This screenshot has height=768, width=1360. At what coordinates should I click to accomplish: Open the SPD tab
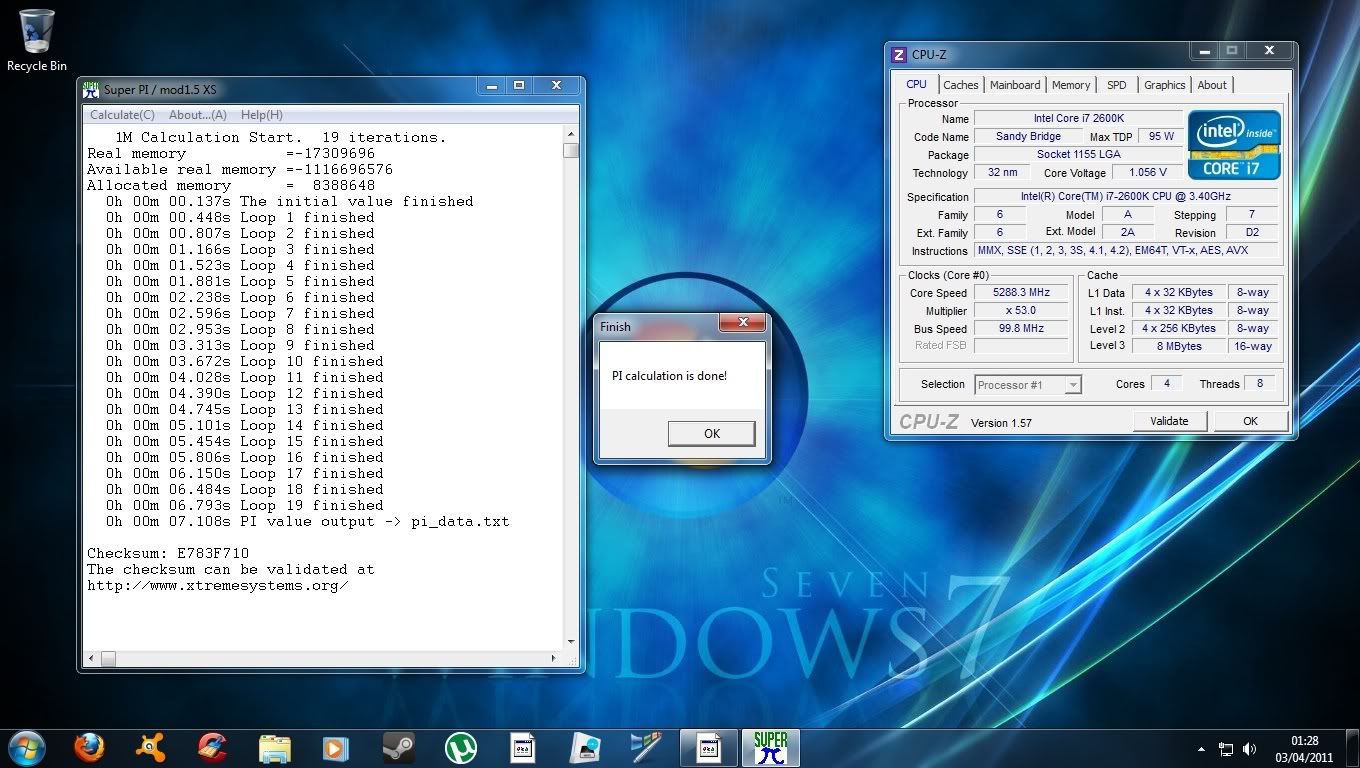pyautogui.click(x=1117, y=85)
